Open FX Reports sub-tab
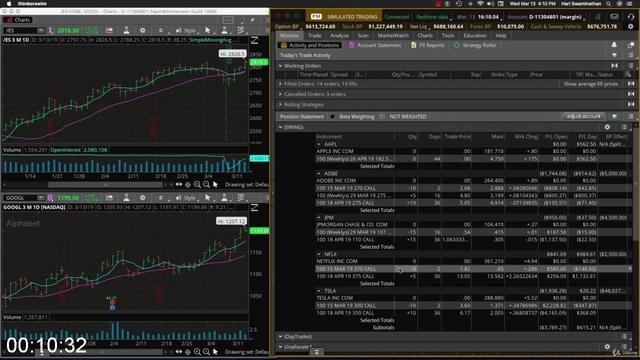Screen dimensions: 640x360 click(x=428, y=45)
